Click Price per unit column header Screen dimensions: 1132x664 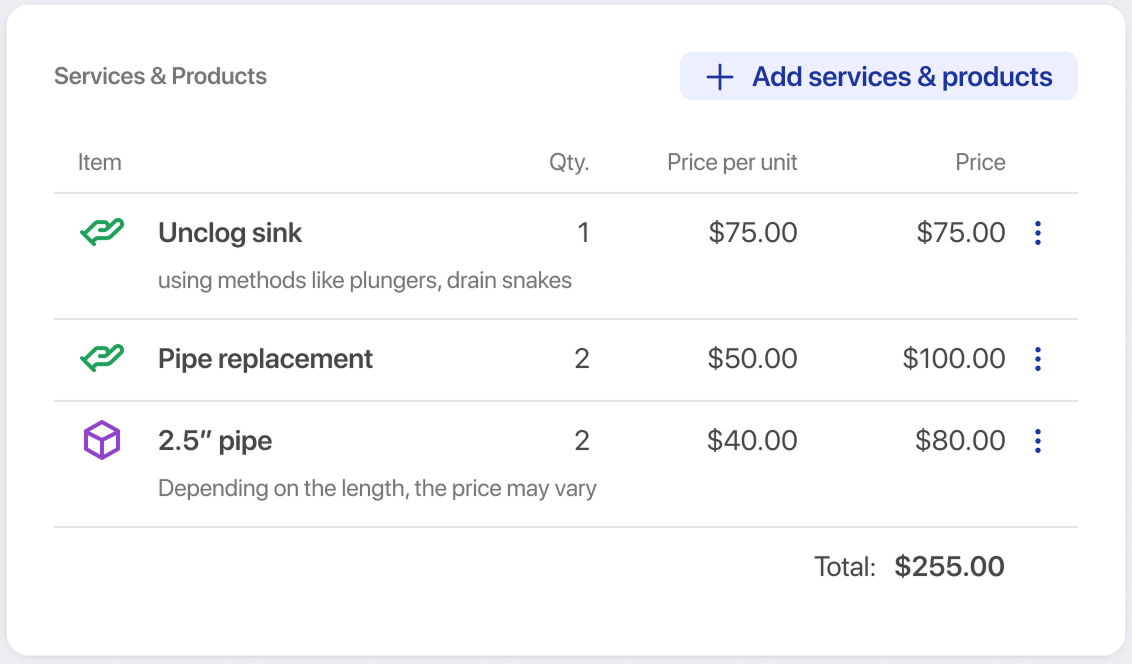click(732, 162)
